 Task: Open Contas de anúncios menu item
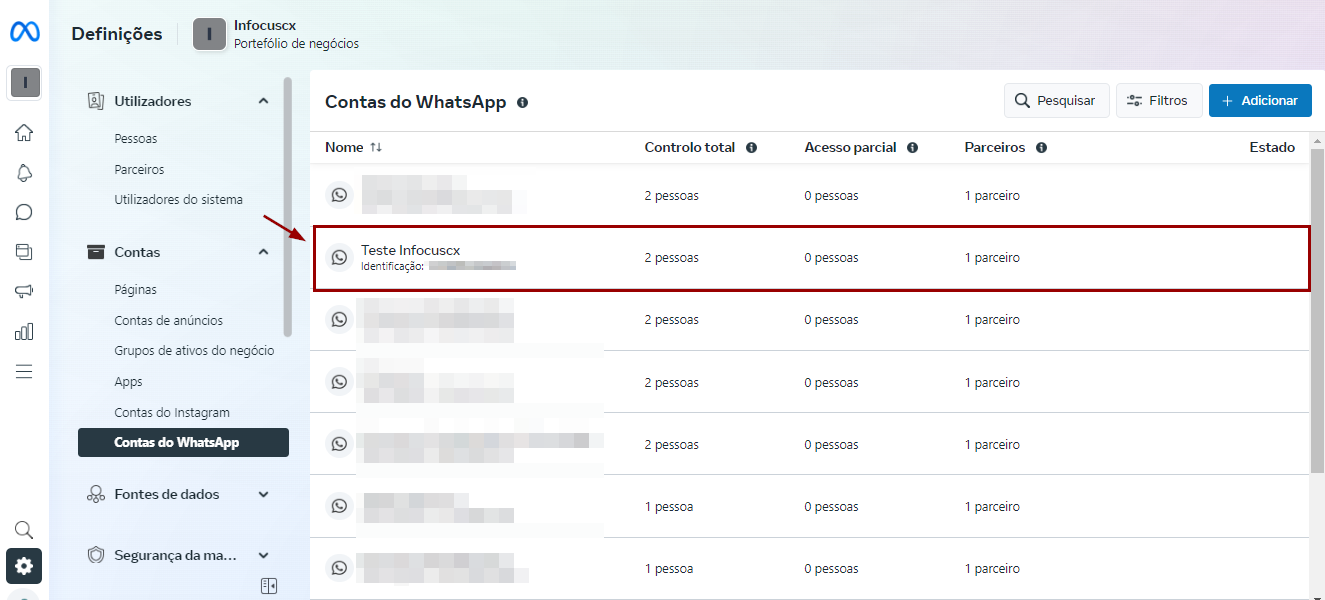tap(168, 321)
